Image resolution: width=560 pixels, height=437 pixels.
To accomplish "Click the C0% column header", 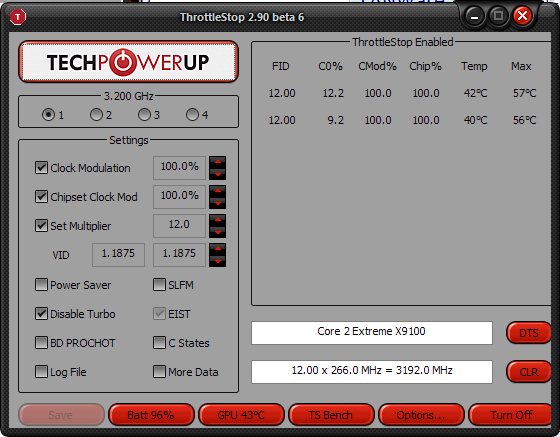I will [x=330, y=66].
